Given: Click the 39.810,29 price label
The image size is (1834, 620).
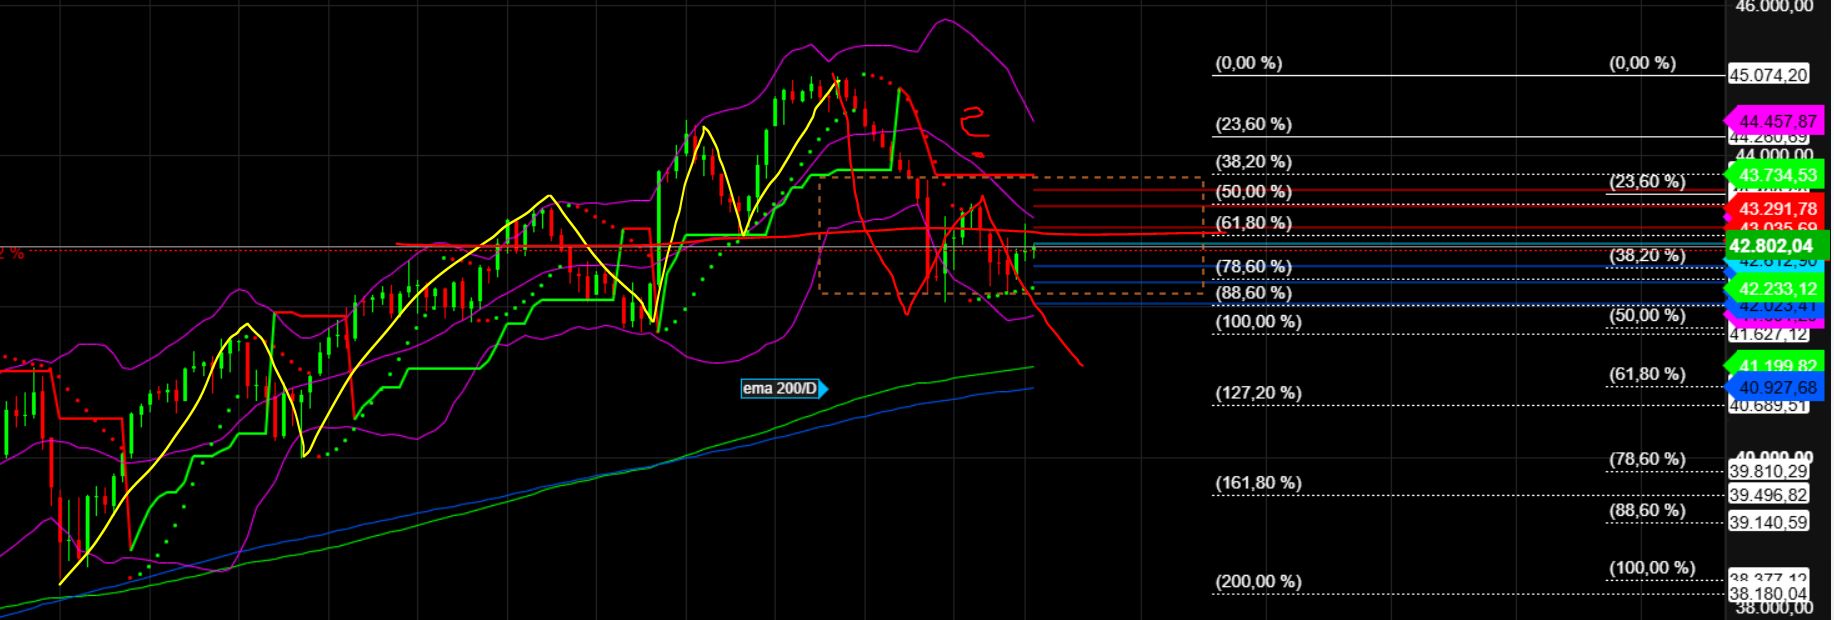Looking at the screenshot, I should (1768, 472).
